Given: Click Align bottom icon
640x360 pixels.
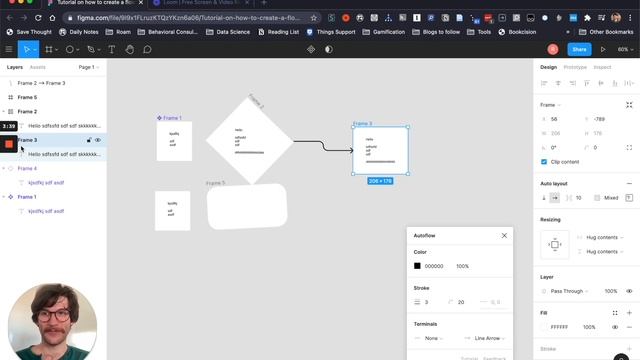Looking at the screenshot, I should coord(615,83).
